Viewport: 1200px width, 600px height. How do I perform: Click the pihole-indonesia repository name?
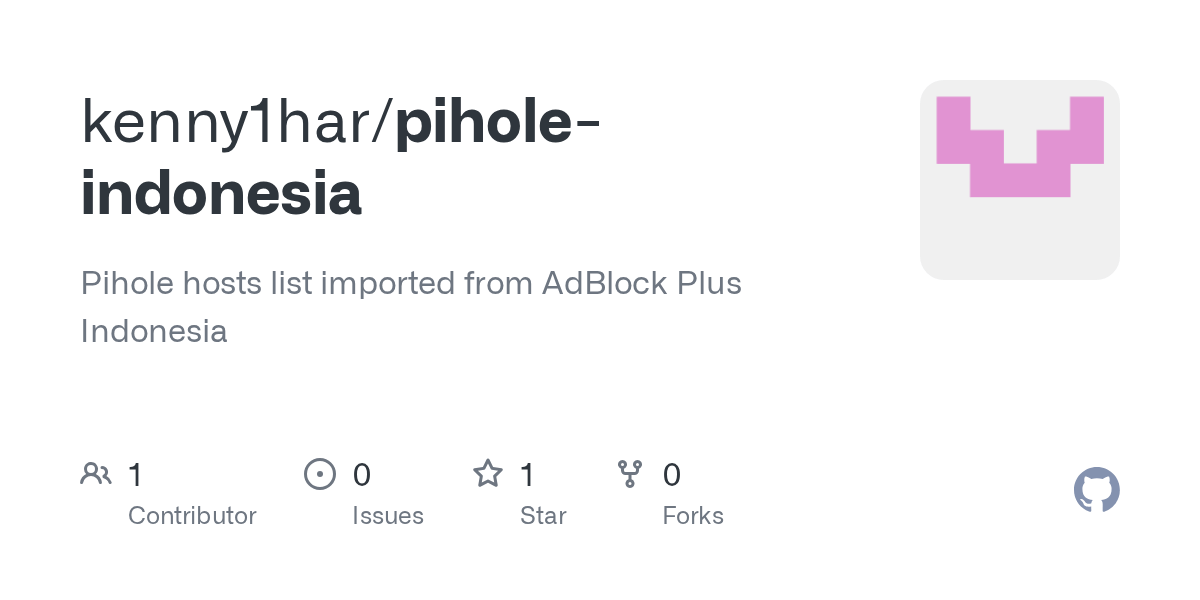point(340,158)
